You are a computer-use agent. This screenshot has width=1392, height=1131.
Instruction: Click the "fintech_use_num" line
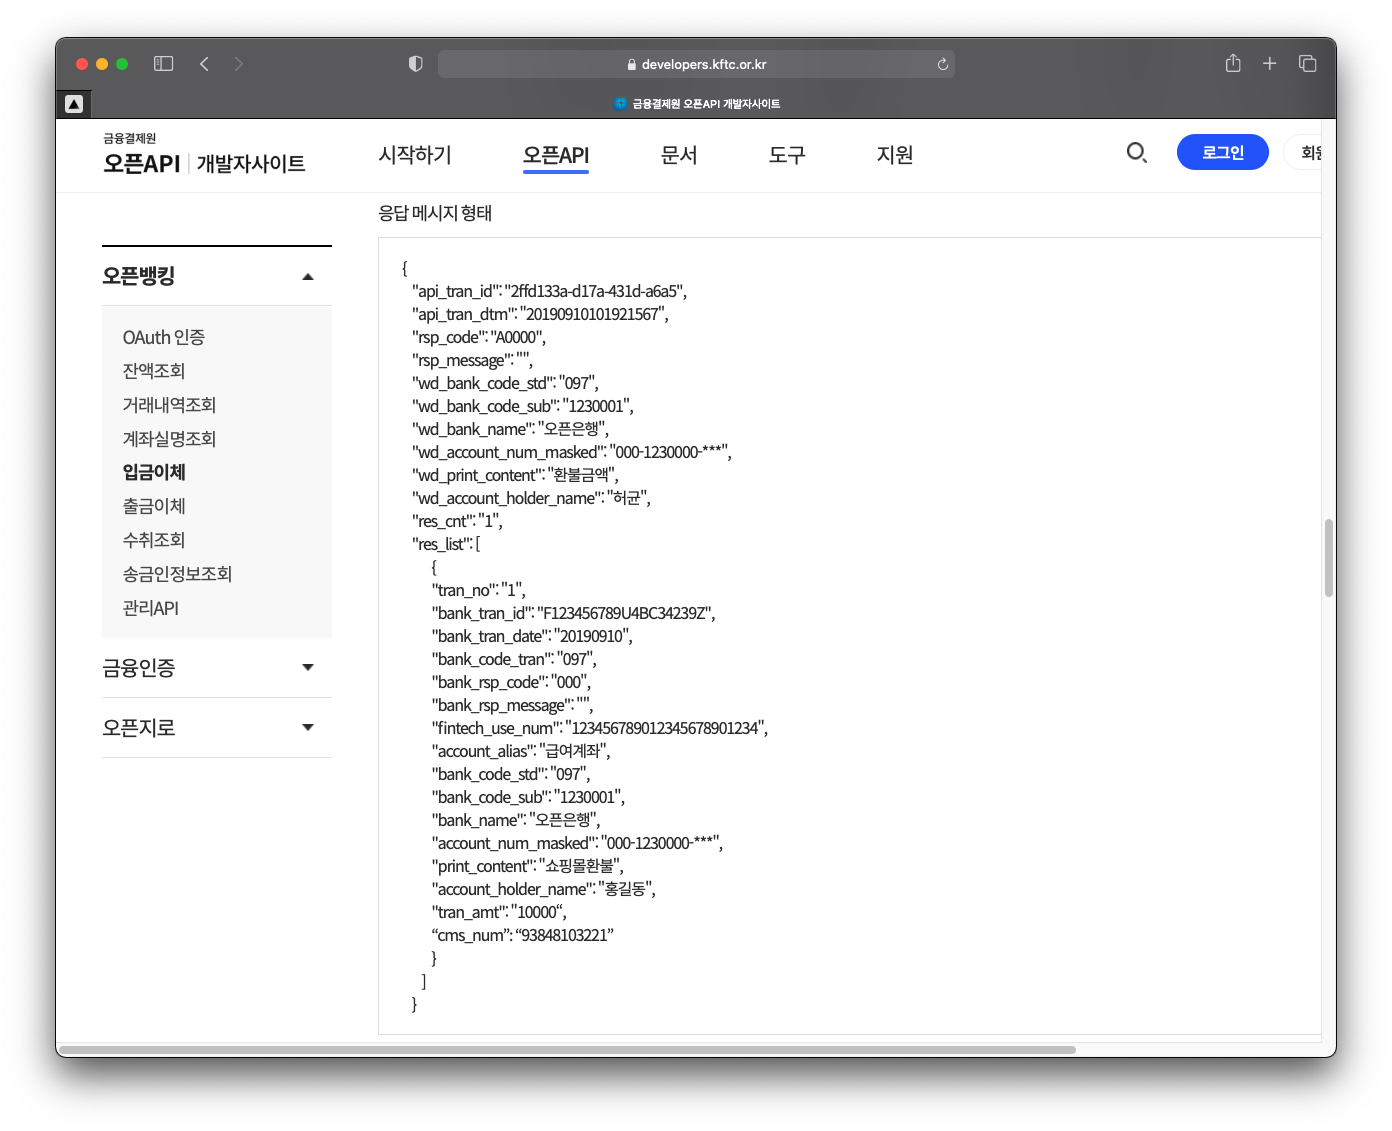[600, 728]
